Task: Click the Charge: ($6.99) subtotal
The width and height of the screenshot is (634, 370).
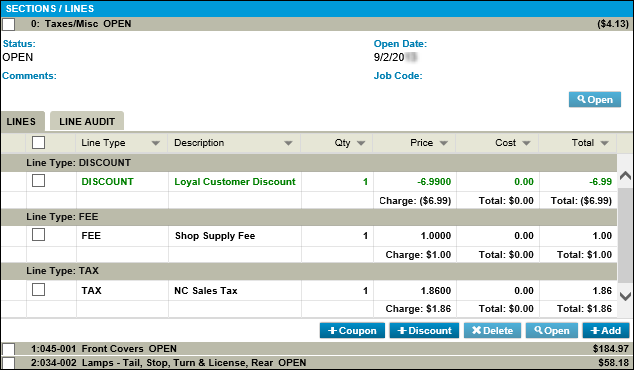Action: 415,201
